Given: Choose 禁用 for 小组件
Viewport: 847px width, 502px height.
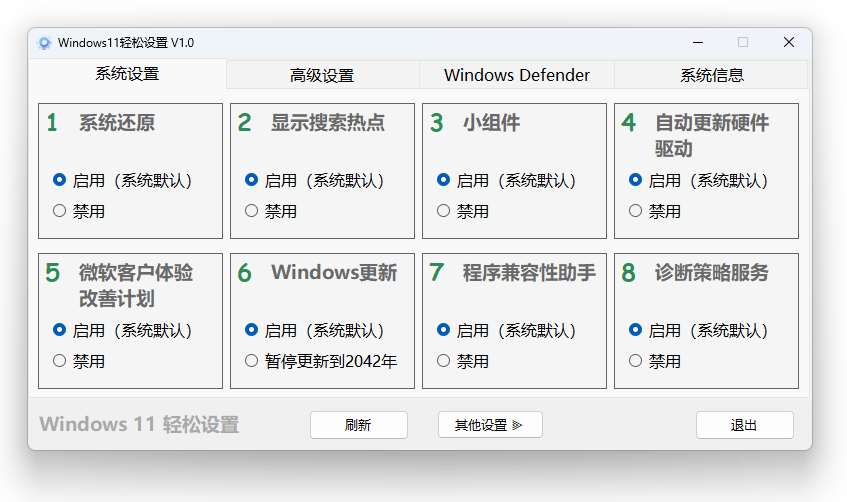Looking at the screenshot, I should (444, 211).
